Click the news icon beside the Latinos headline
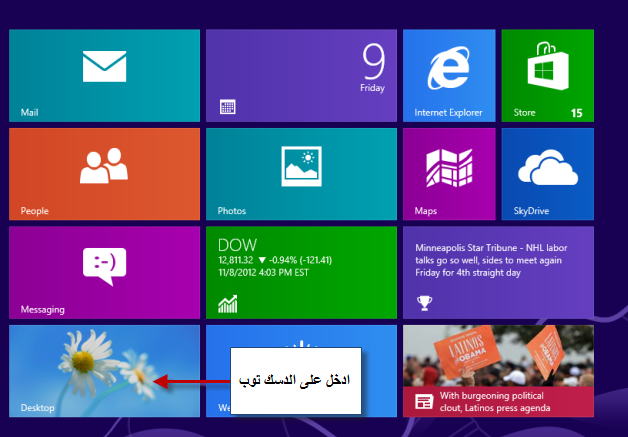The image size is (628, 437). (424, 401)
